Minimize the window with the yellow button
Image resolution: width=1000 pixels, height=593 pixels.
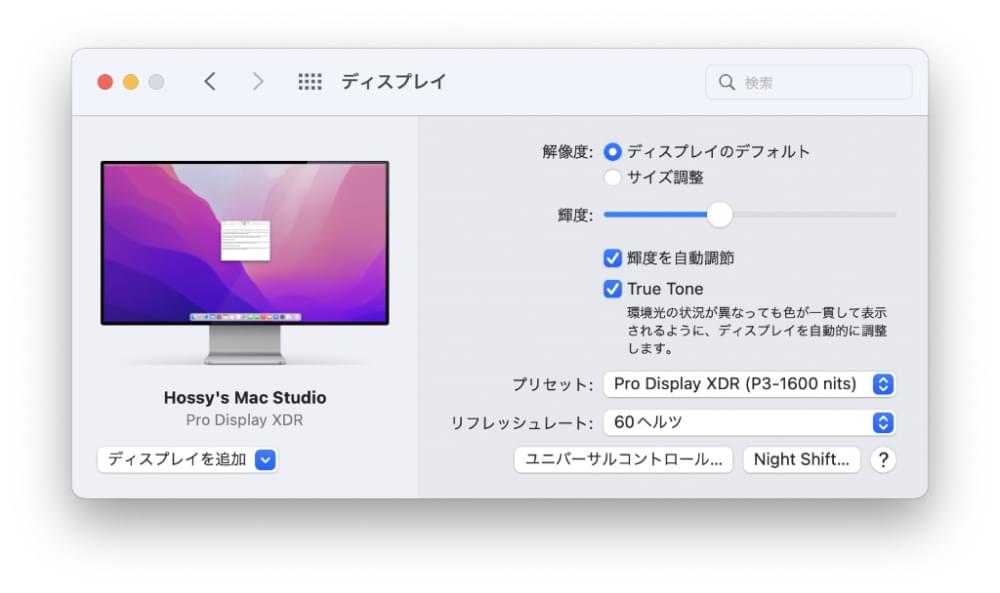tap(131, 82)
